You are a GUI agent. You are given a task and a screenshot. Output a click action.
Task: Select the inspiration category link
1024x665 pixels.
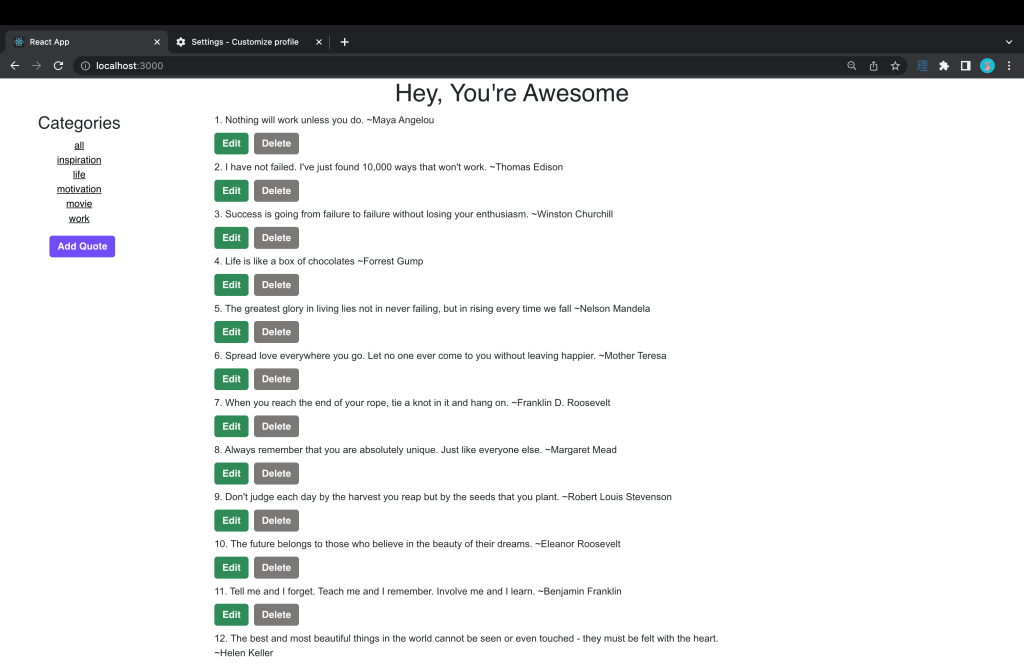click(79, 160)
